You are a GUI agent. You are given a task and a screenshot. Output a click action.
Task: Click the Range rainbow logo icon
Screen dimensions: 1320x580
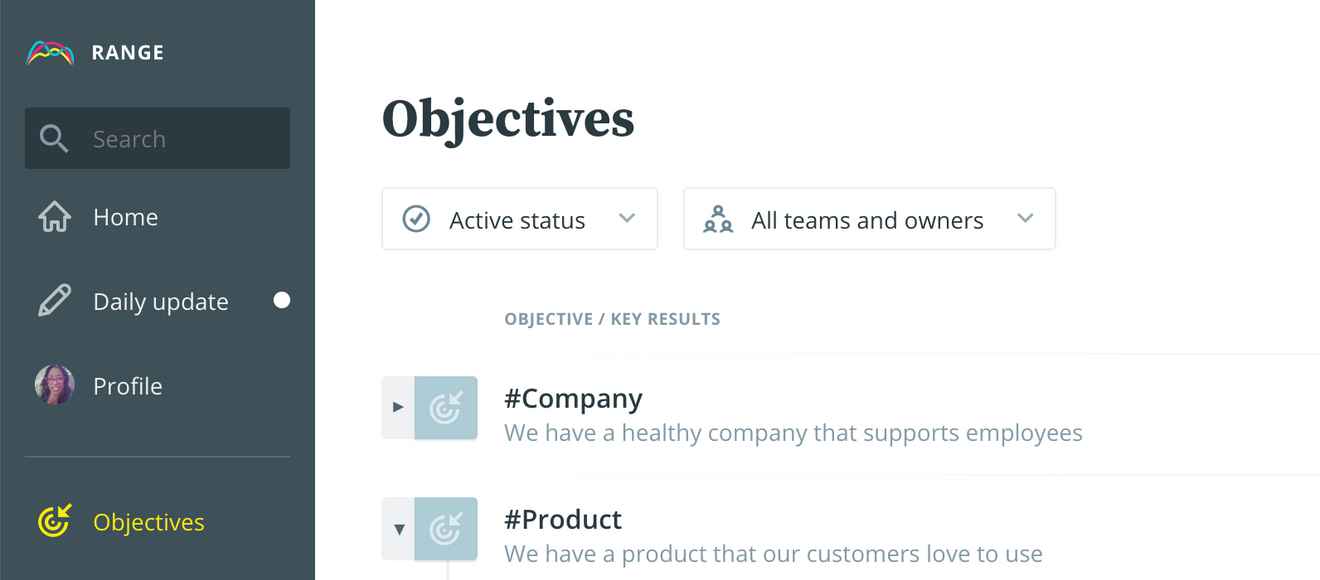[x=50, y=53]
